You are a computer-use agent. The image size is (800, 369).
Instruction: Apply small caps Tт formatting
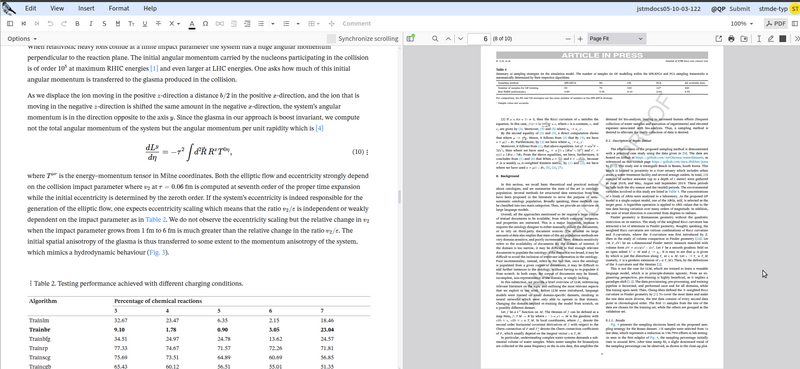pos(131,23)
